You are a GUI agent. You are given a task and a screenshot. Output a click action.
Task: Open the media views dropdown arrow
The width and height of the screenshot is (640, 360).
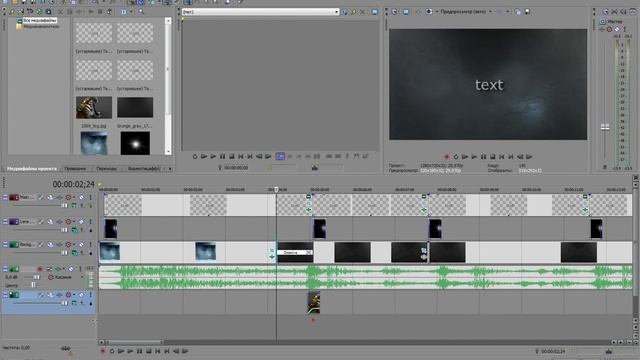(x=131, y=12)
